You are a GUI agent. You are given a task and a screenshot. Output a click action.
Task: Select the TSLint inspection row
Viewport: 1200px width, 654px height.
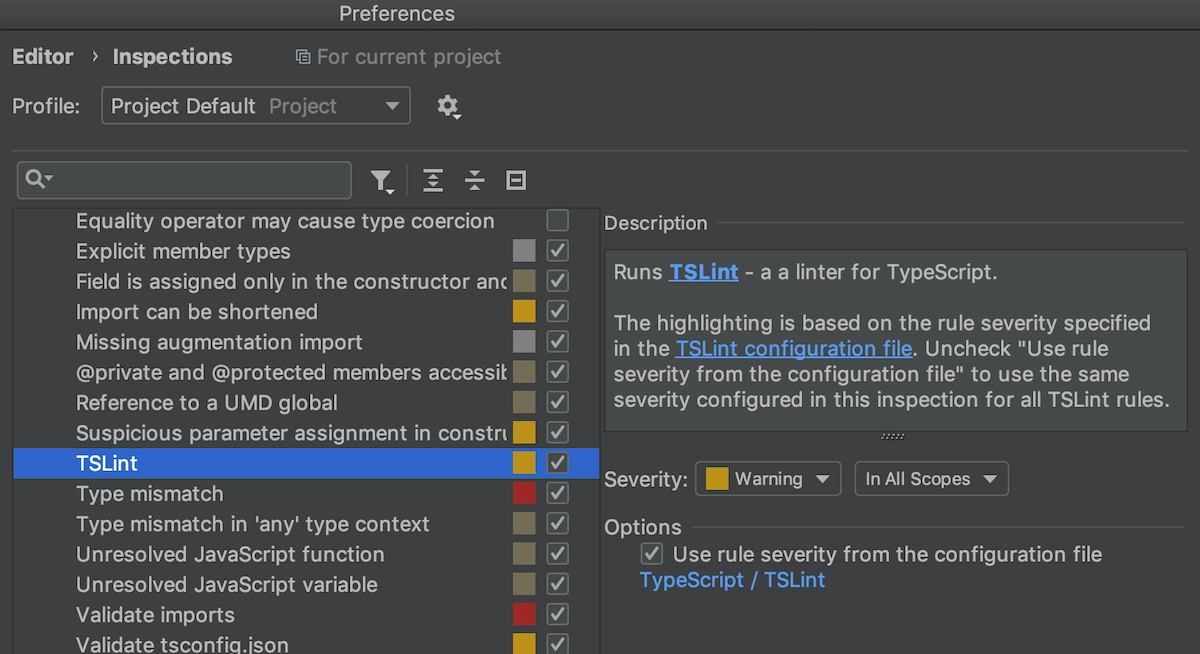click(306, 463)
